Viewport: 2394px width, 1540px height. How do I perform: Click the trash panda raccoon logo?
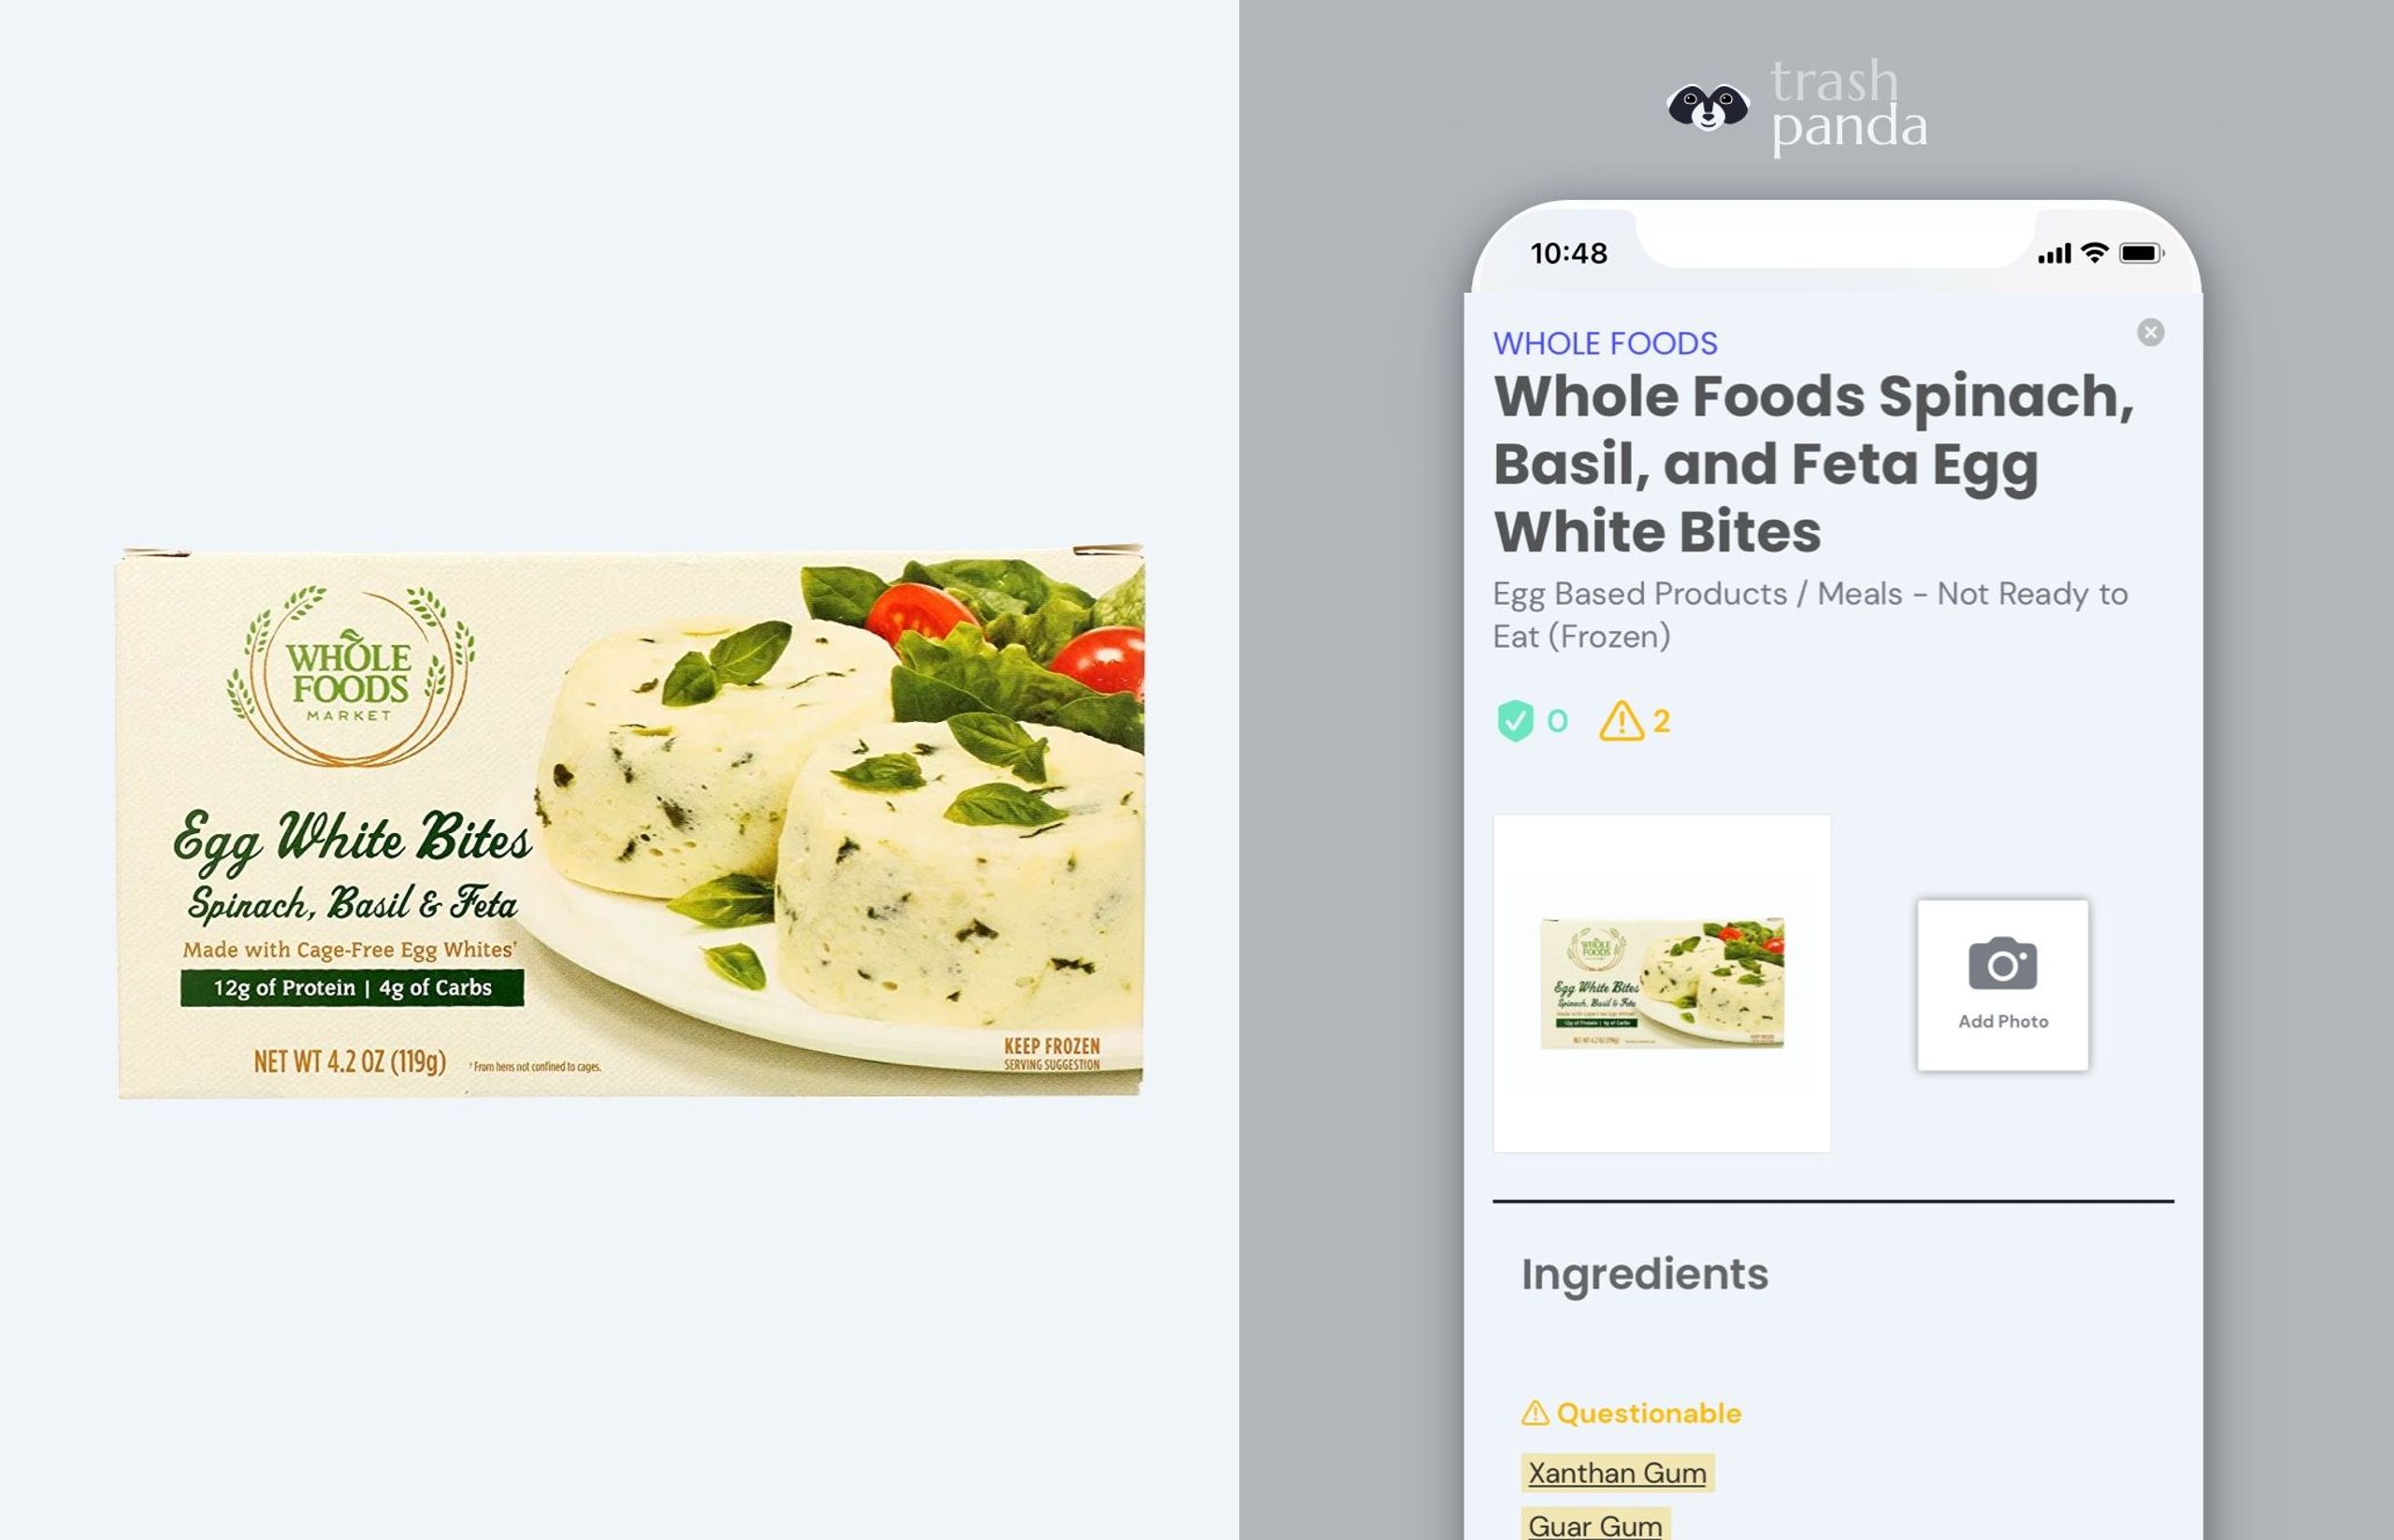click(1708, 107)
